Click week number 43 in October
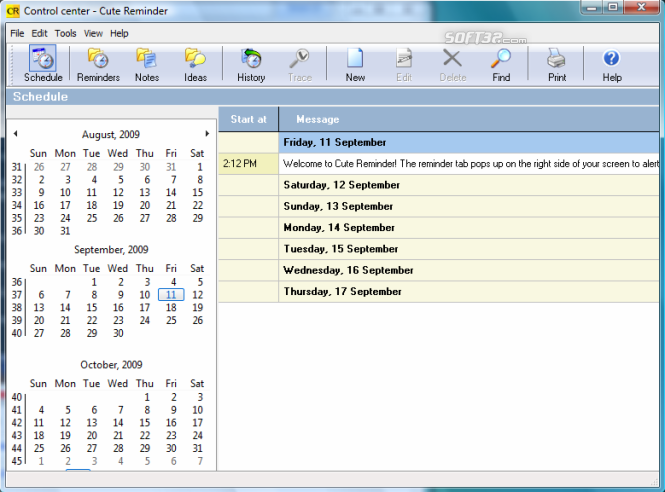This screenshot has height=492, width=665. 17,436
